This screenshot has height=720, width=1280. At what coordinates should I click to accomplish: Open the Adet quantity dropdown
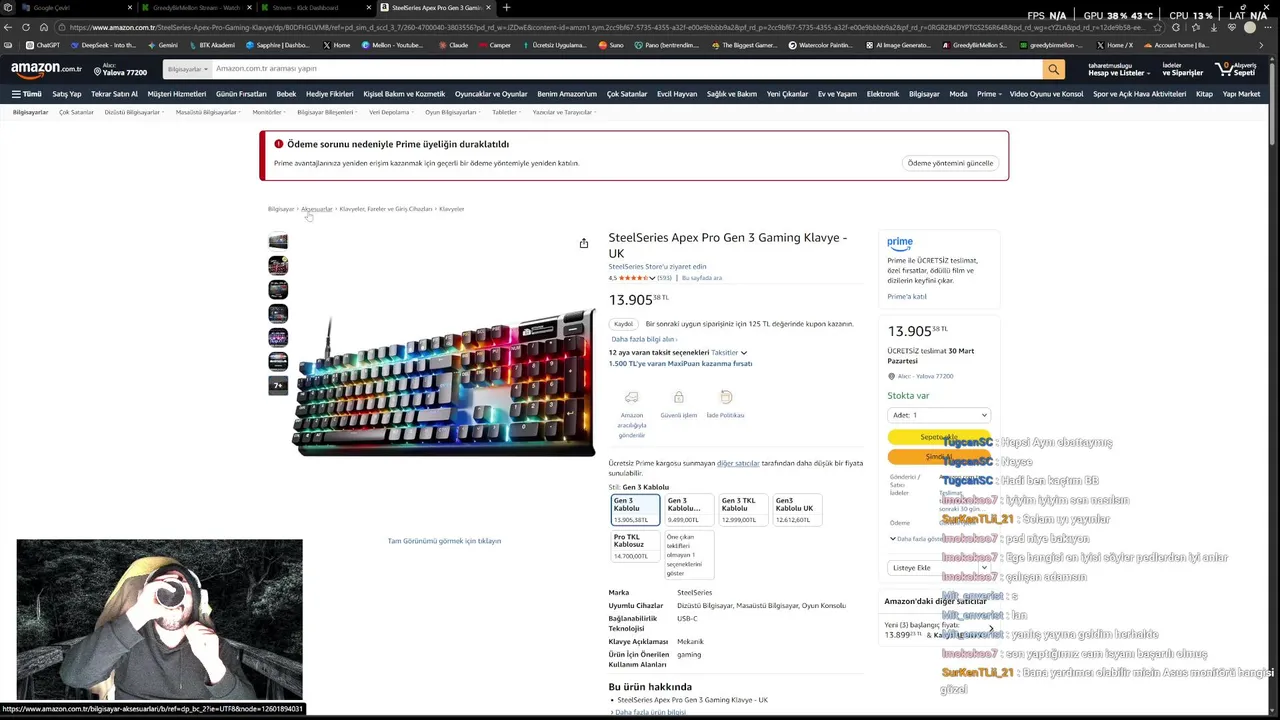[939, 415]
